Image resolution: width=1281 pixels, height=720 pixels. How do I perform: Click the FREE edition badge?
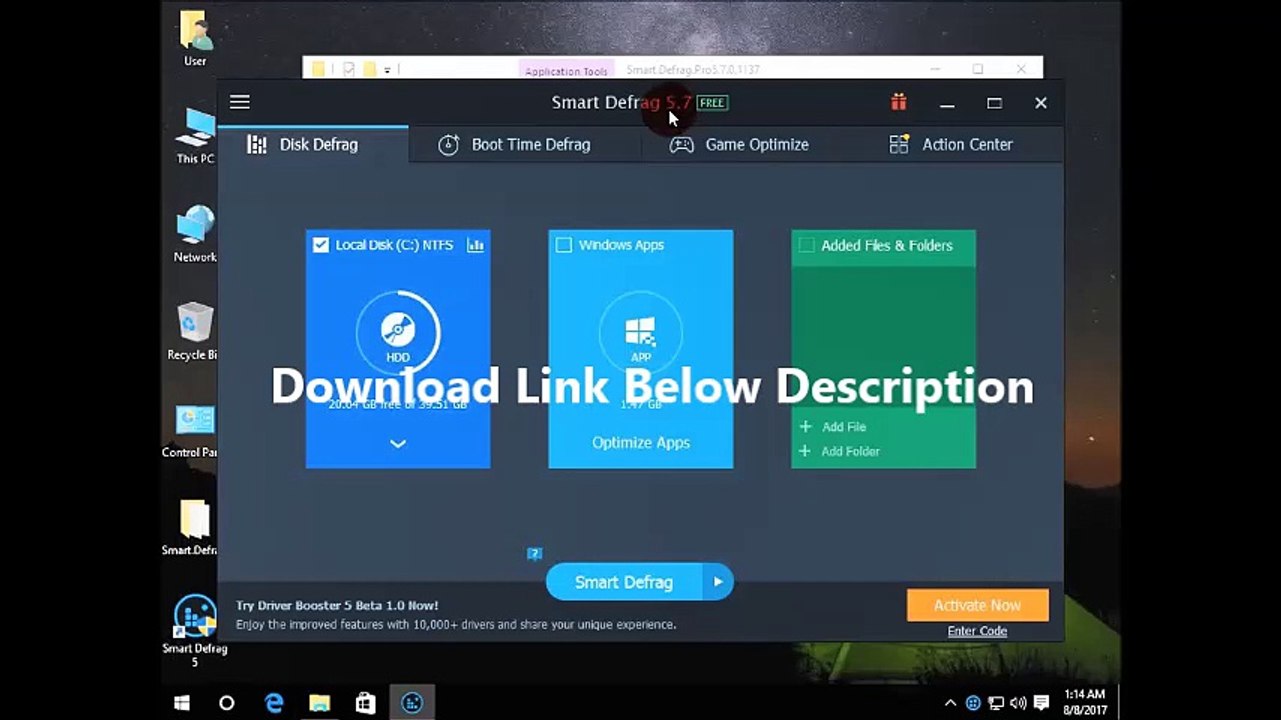click(x=712, y=103)
